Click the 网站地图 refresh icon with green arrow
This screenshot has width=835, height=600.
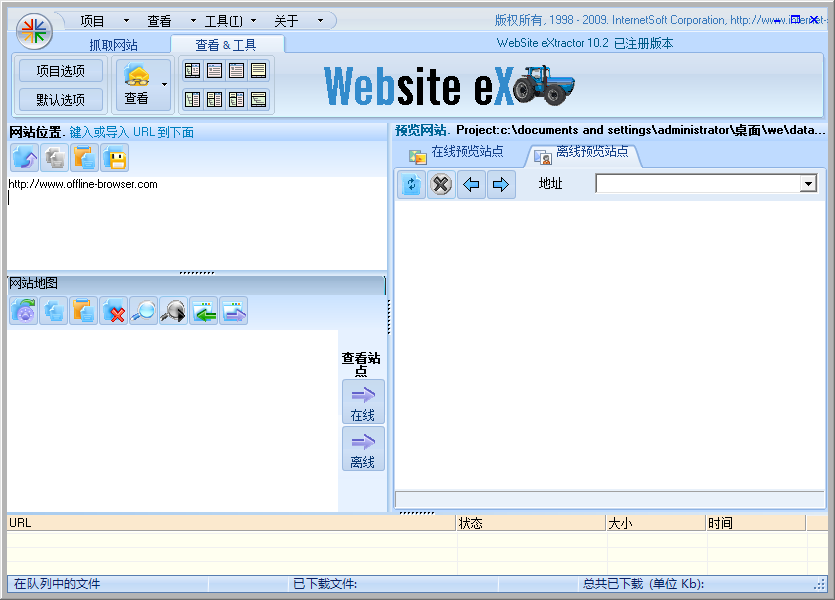(x=23, y=311)
